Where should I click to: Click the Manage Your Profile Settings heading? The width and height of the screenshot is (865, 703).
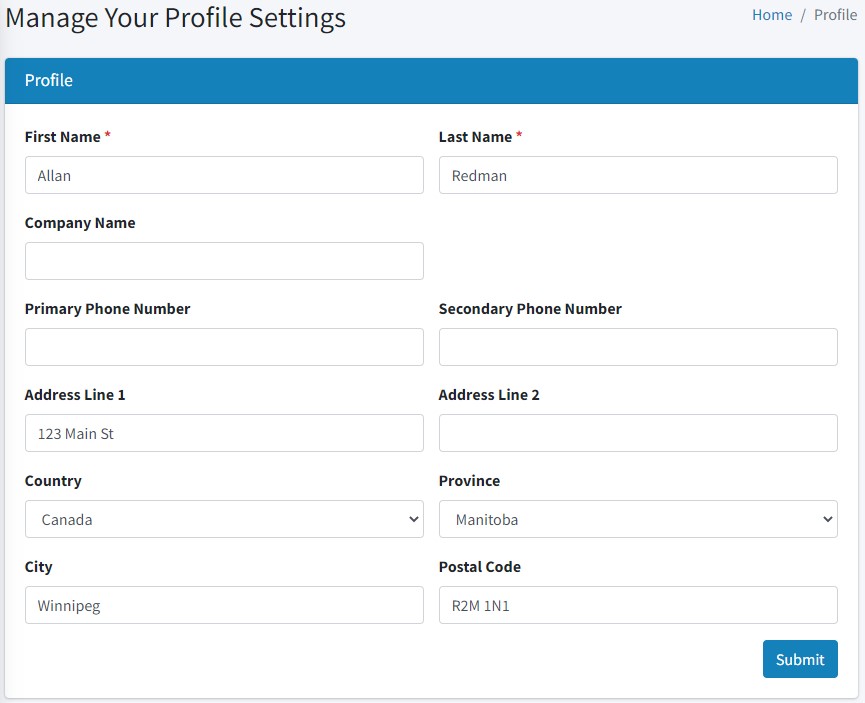click(175, 18)
